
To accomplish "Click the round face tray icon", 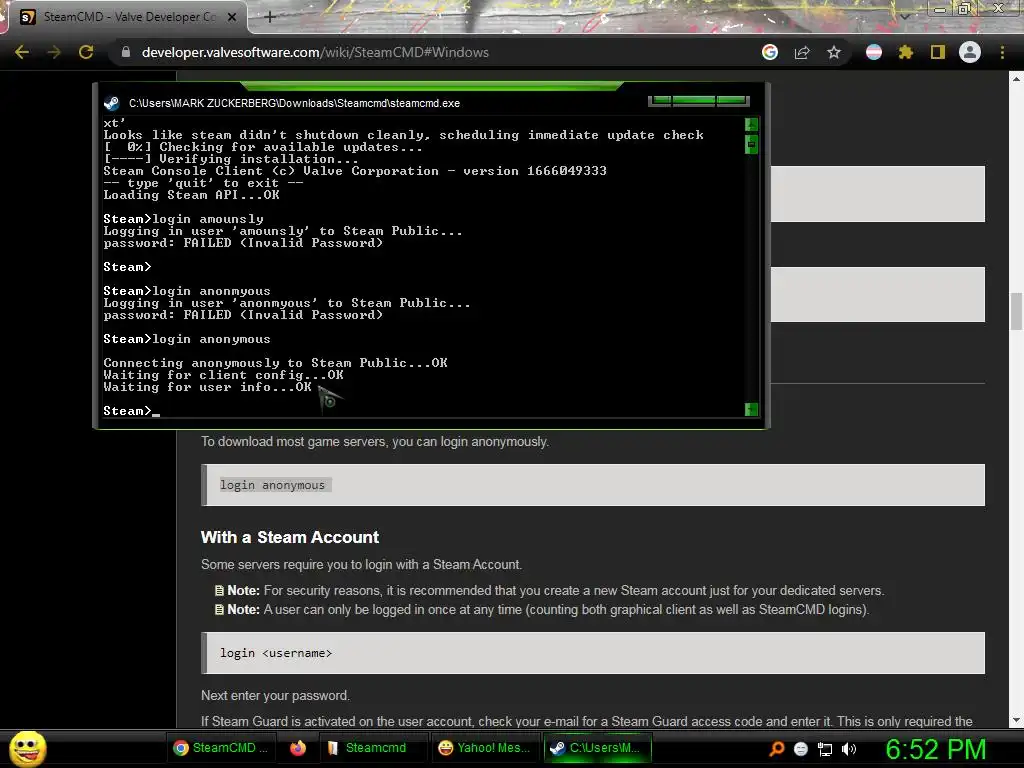I will tap(801, 749).
